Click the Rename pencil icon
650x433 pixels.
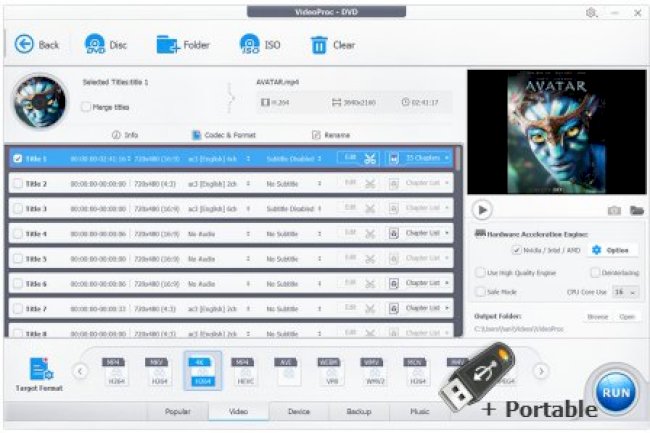(316, 135)
